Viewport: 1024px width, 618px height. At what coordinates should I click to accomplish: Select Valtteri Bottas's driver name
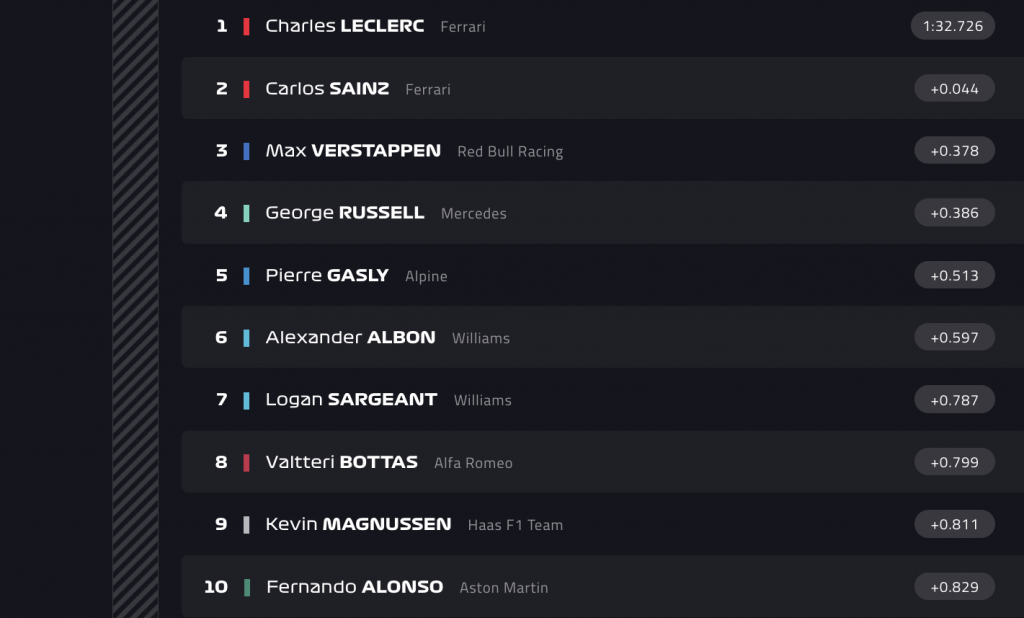point(341,462)
